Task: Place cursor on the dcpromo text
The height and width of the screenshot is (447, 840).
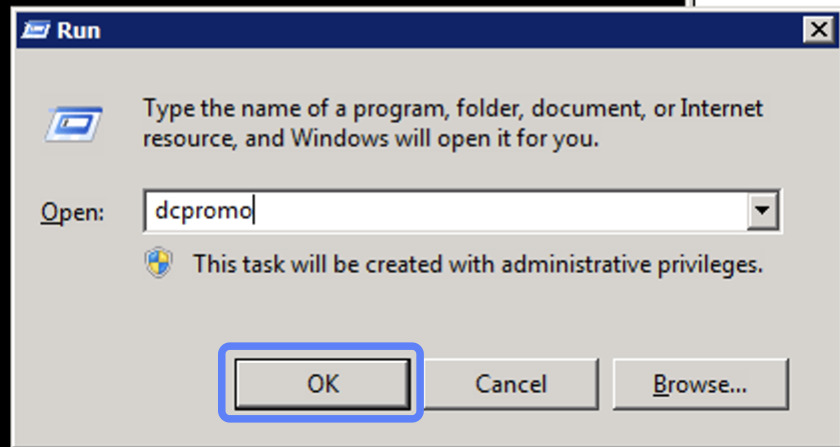Action: [x=203, y=212]
